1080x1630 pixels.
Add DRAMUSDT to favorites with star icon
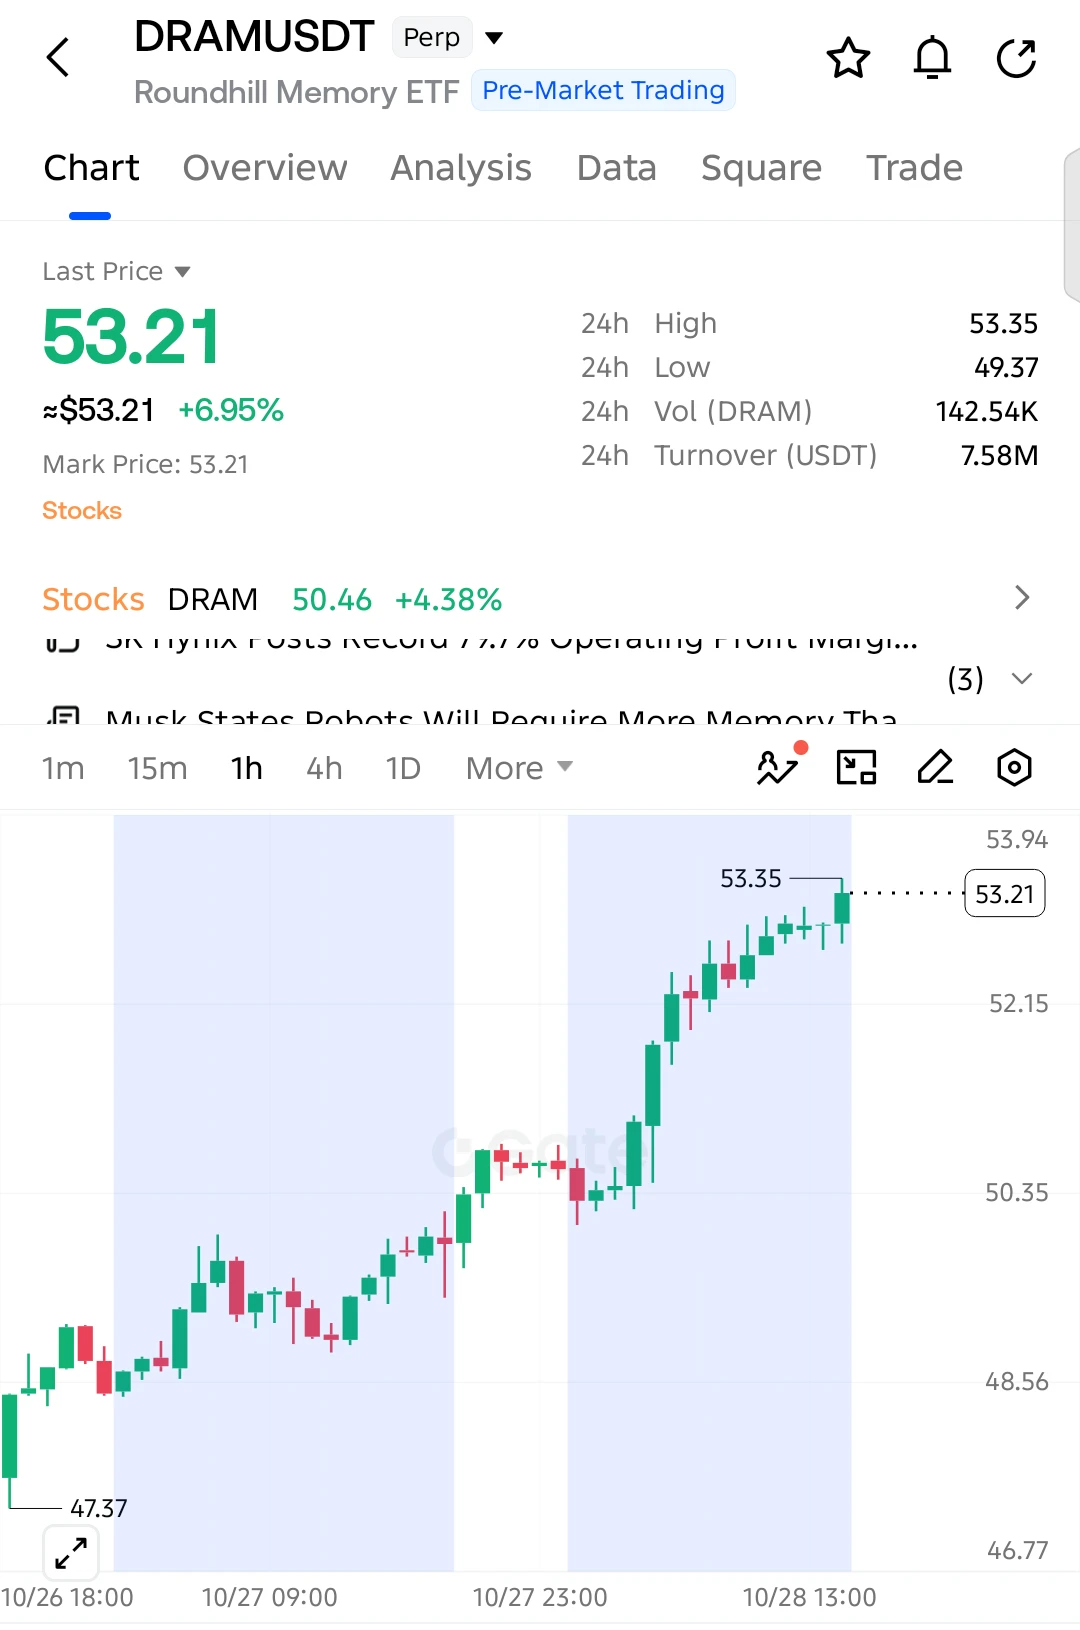click(x=848, y=57)
